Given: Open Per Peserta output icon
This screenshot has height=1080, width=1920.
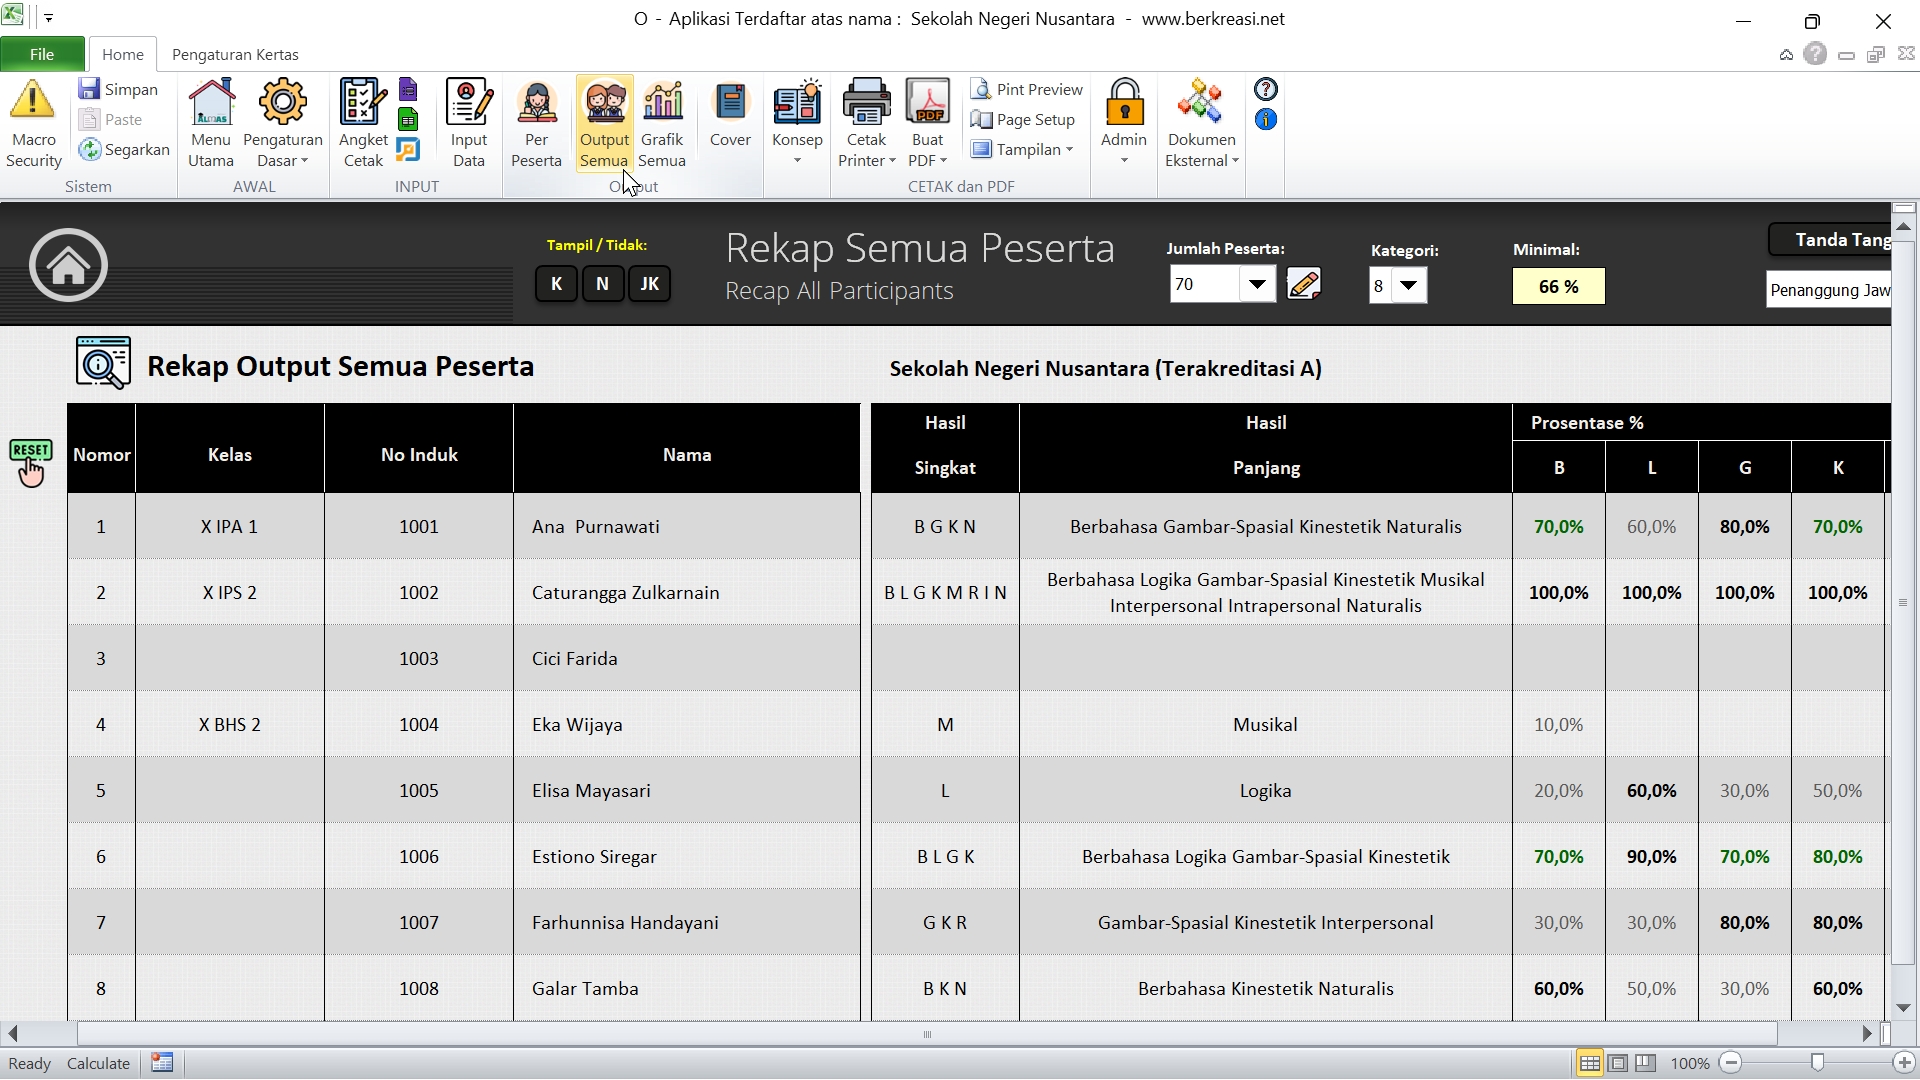Looking at the screenshot, I should coord(536,104).
